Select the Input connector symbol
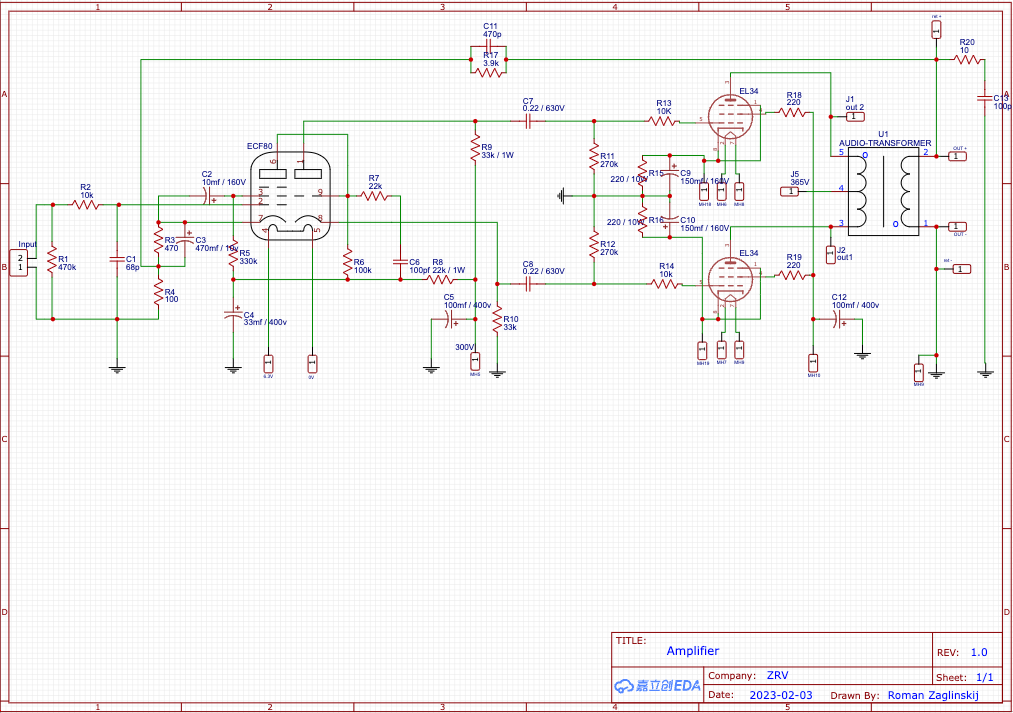 click(20, 264)
